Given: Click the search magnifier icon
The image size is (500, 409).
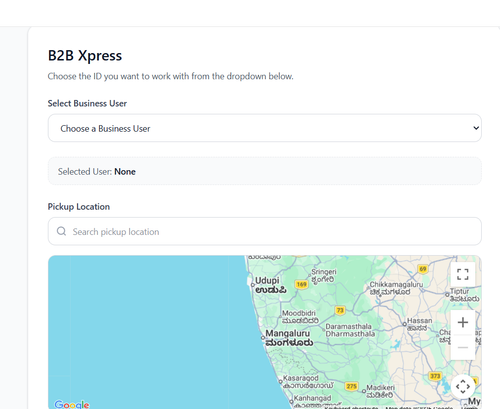Looking at the screenshot, I should coord(61,231).
